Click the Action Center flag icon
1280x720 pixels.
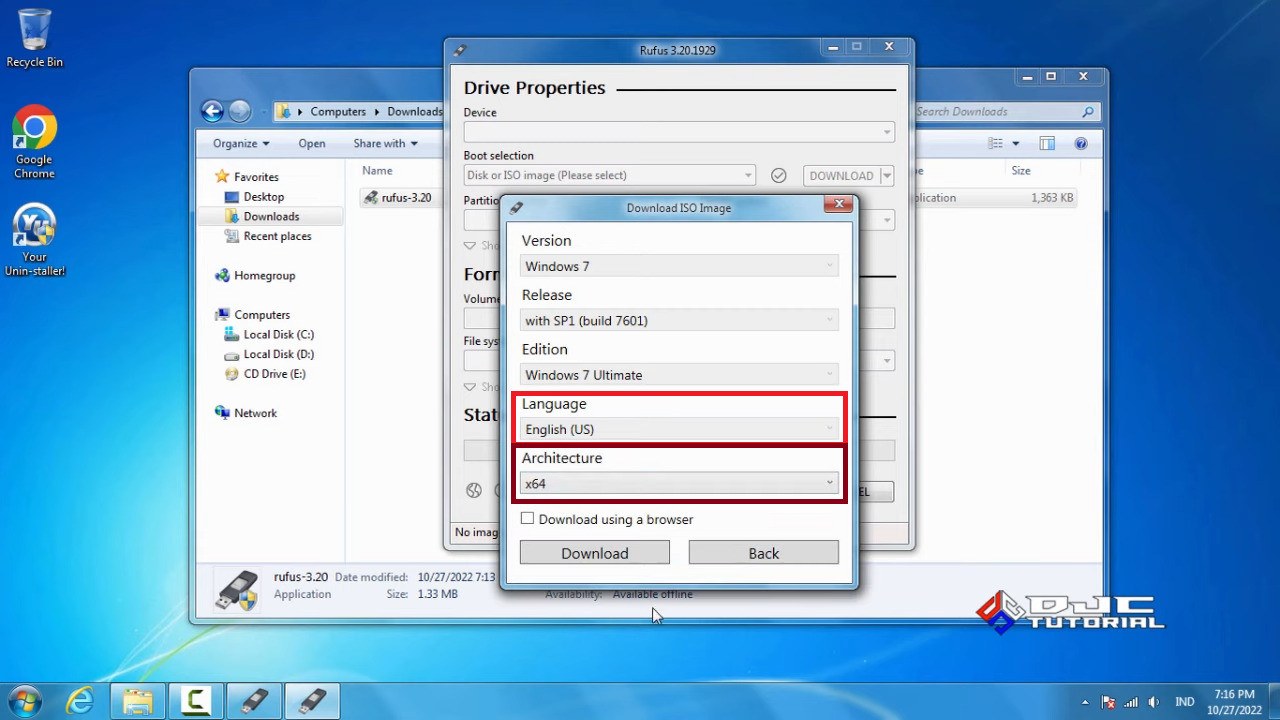tap(1108, 702)
